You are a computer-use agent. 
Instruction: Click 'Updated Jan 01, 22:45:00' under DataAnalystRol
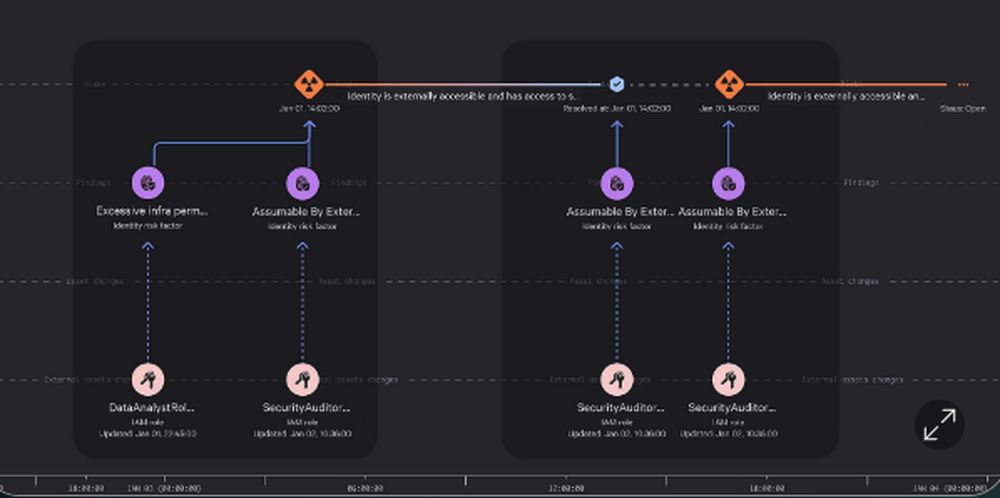[148, 434]
